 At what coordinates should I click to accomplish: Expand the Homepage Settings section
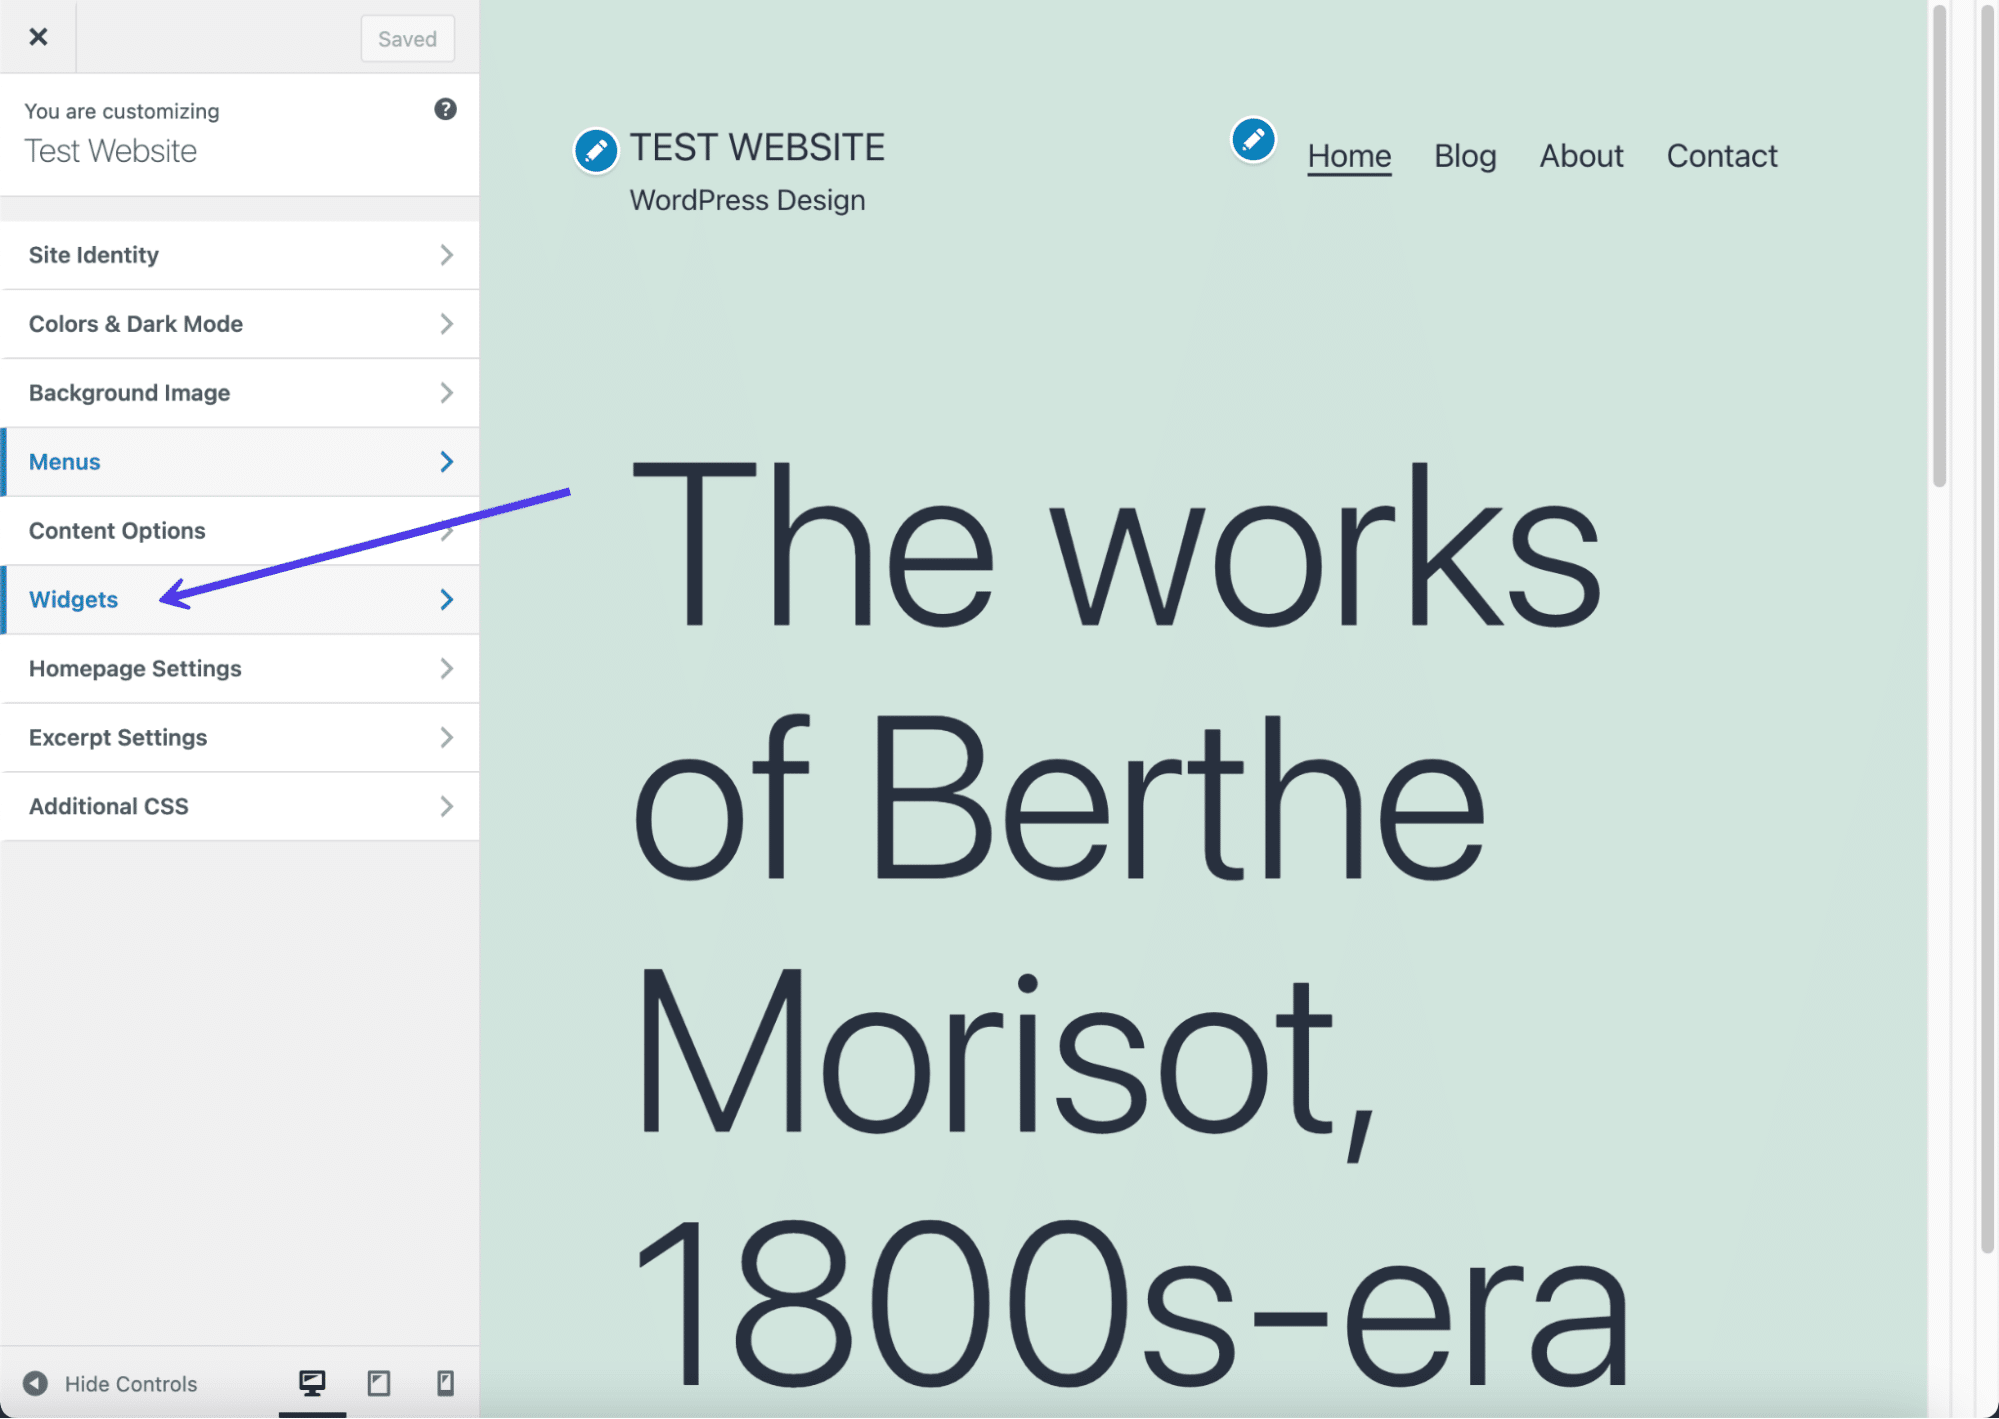coord(240,668)
